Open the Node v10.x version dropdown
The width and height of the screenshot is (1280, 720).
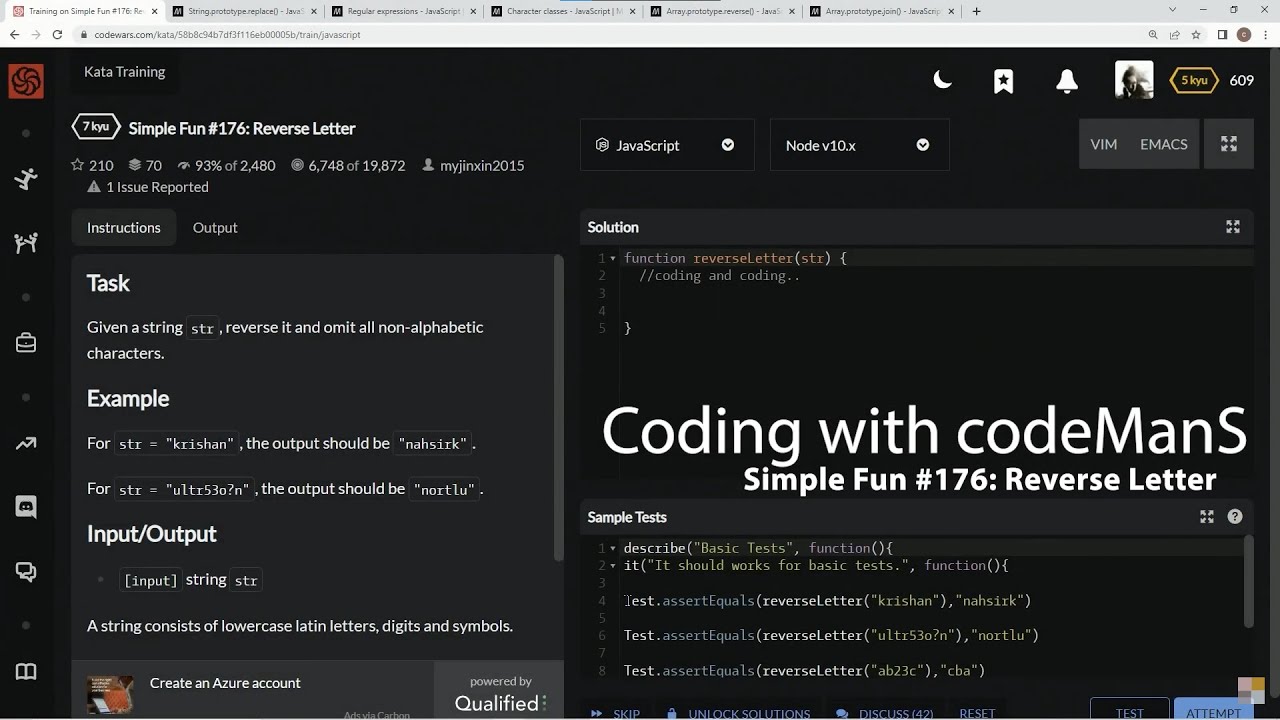tap(859, 145)
